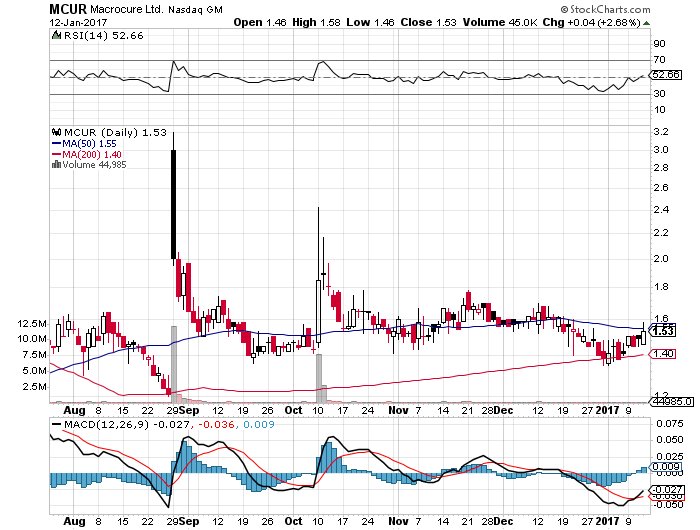This screenshot has width=700, height=530.
Task: Click the 2.4 price axis label
Action: click(661, 209)
